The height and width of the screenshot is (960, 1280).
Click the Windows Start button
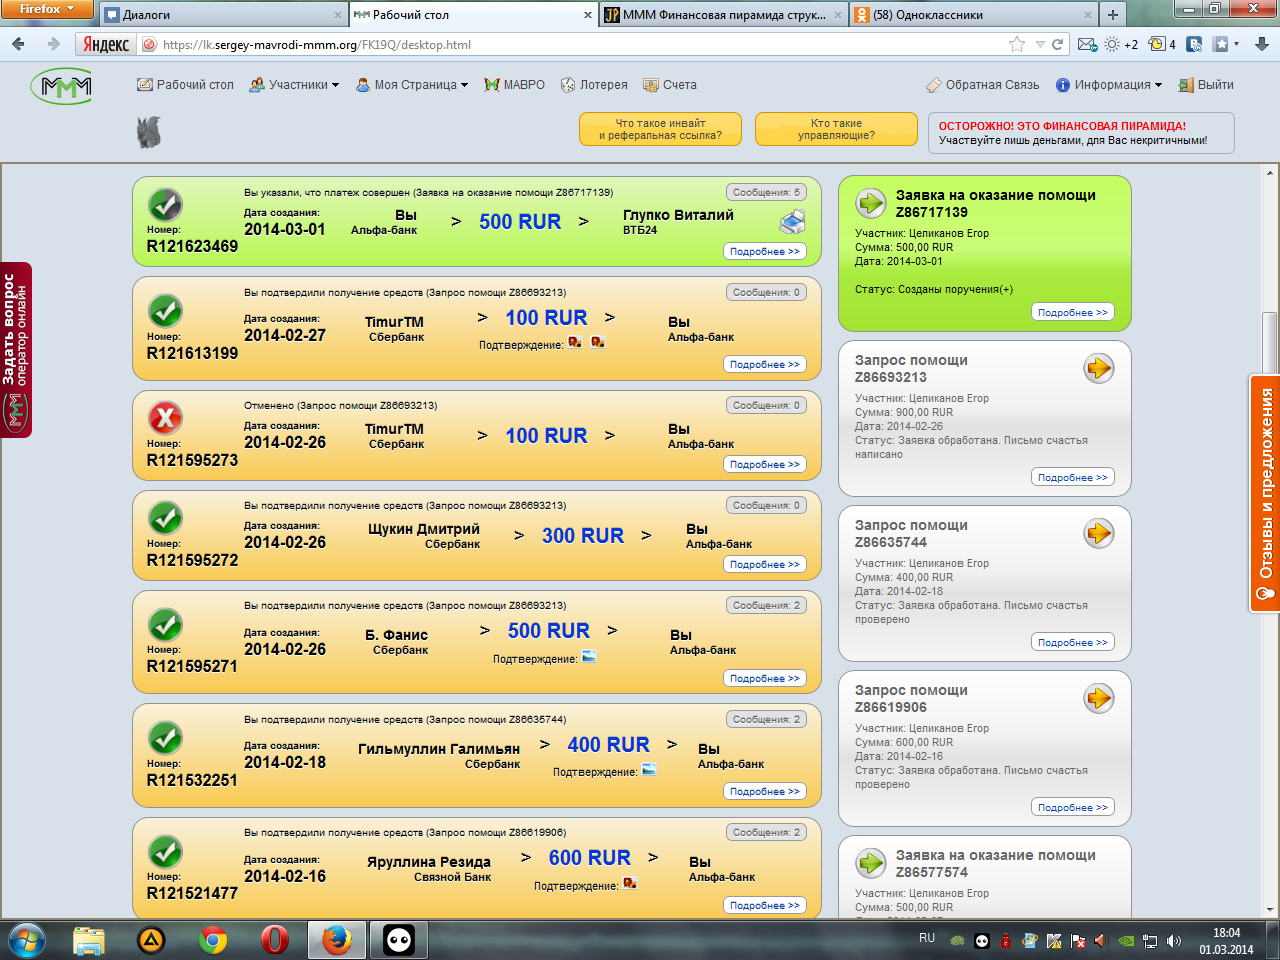27,940
